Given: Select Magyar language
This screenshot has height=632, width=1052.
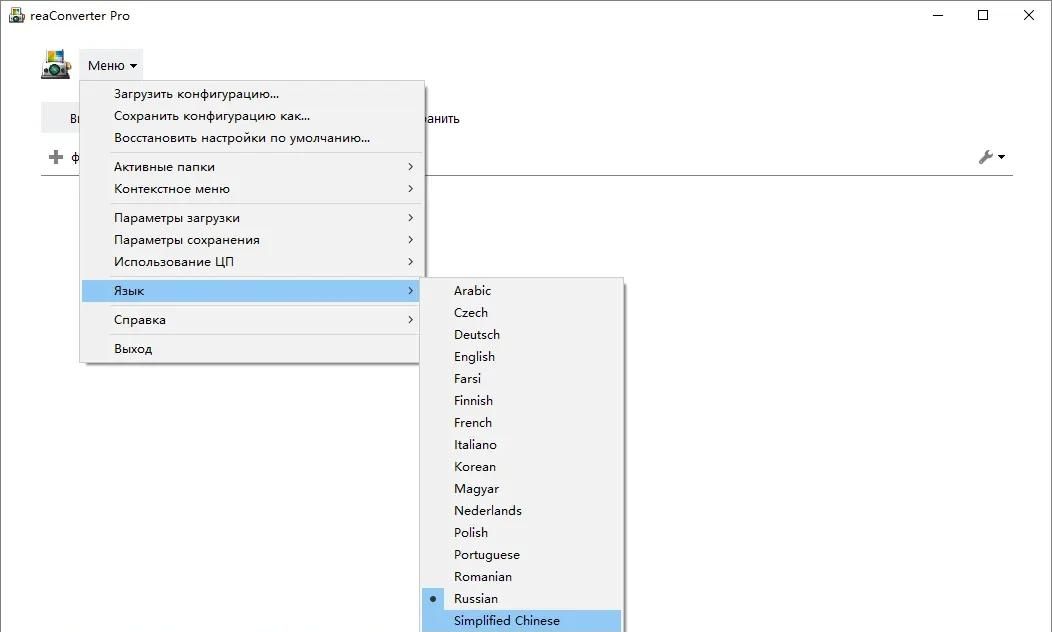Looking at the screenshot, I should (522, 489).
